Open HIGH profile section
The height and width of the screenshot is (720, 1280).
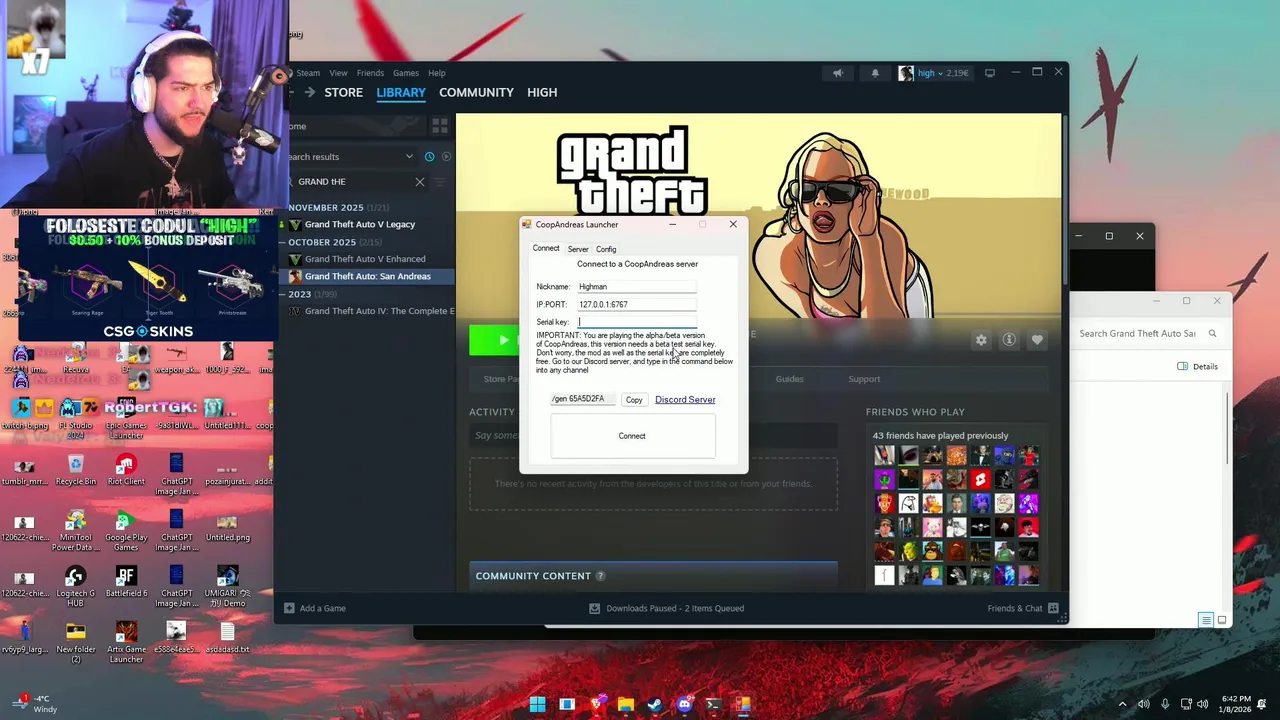[542, 92]
